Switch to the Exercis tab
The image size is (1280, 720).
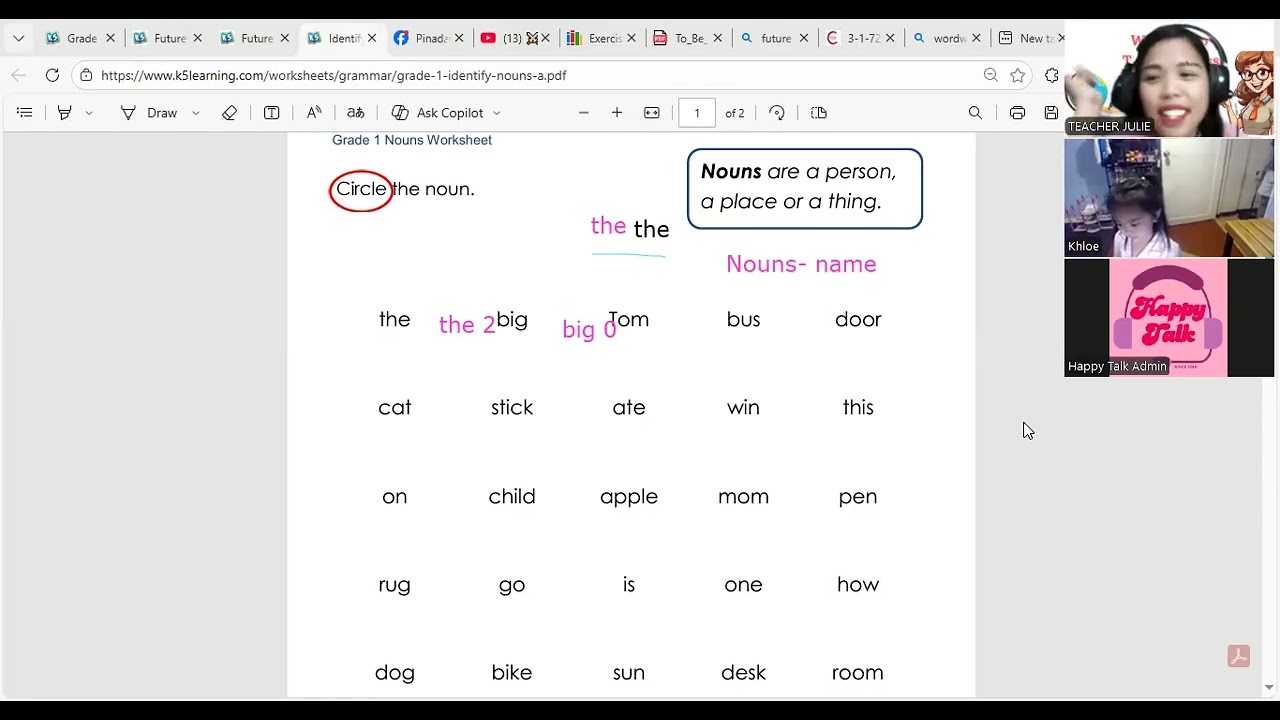click(x=594, y=38)
